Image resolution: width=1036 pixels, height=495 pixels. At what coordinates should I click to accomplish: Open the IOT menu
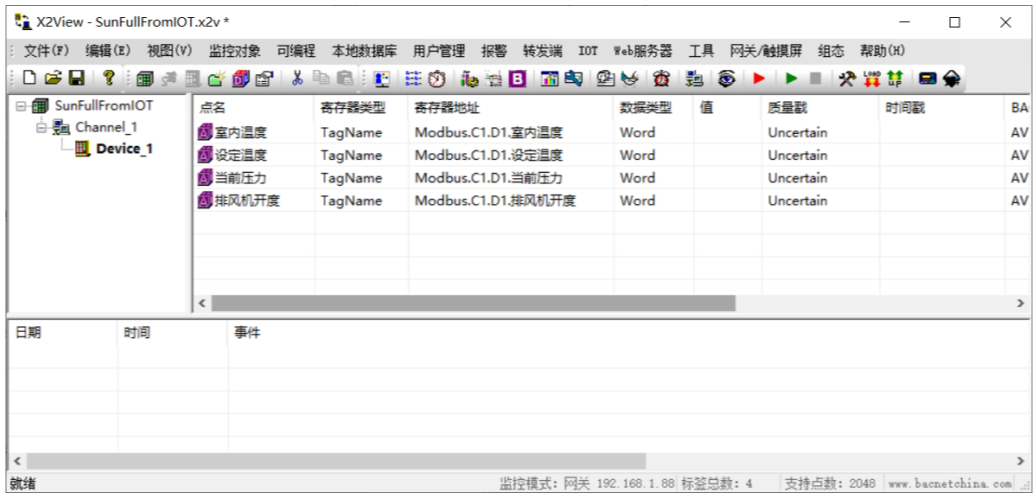coord(588,51)
